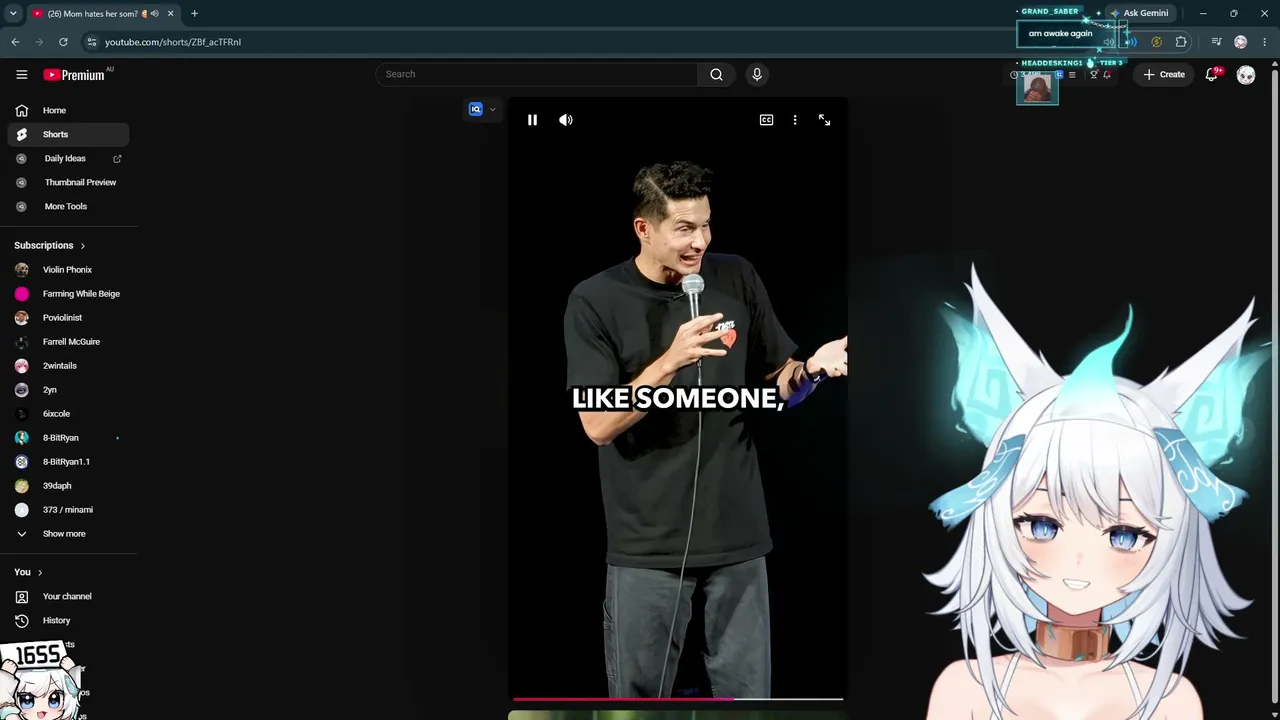This screenshot has height=720, width=1280.
Task: Open the tab search dropdown
Action: pyautogui.click(x=13, y=13)
